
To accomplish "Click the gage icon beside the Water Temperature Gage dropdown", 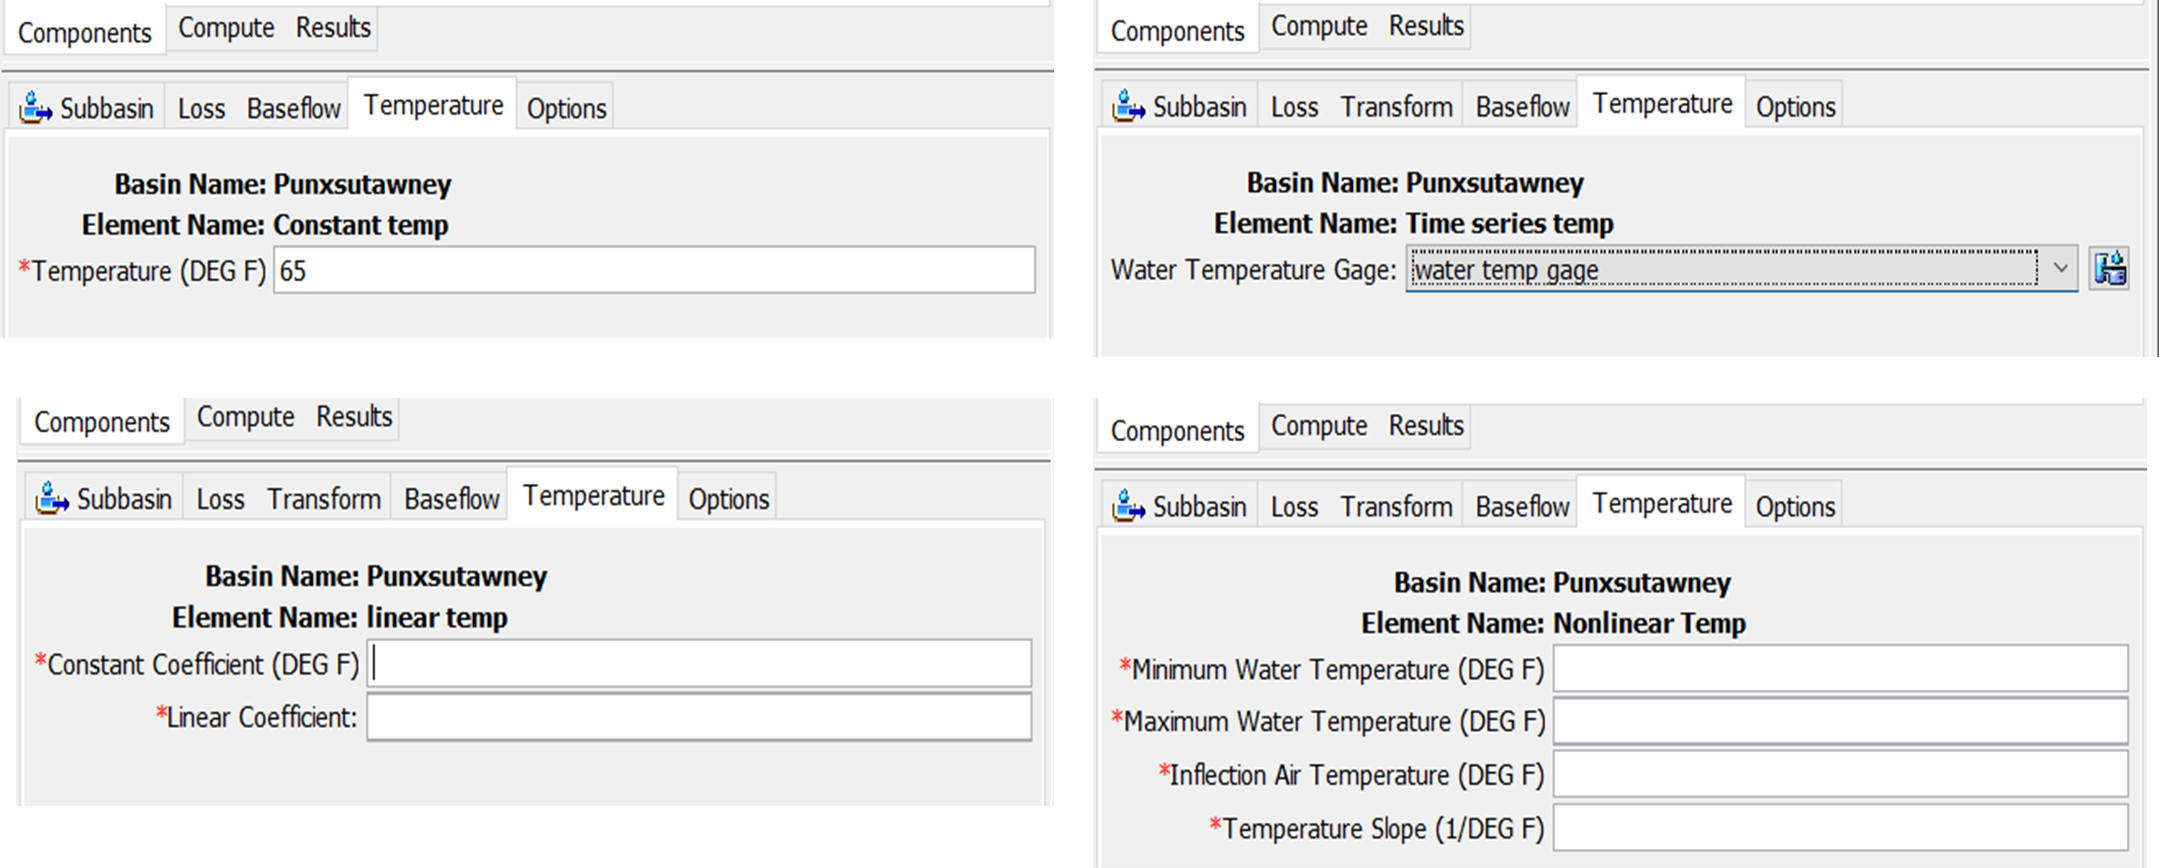I will tap(2110, 269).
